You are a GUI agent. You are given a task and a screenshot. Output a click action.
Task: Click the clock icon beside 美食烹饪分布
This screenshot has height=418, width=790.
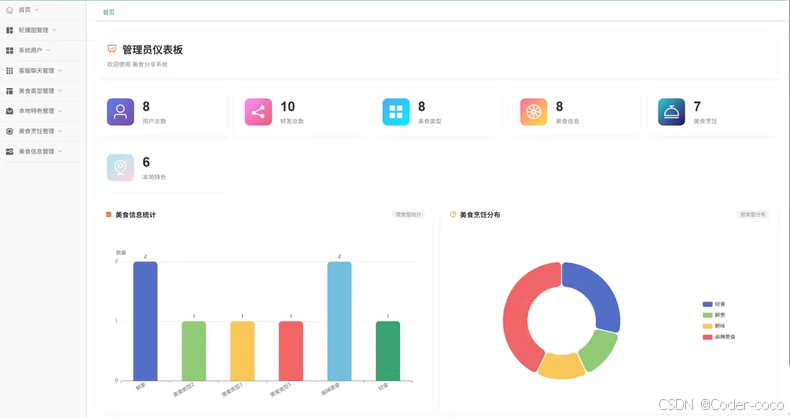[x=453, y=215]
